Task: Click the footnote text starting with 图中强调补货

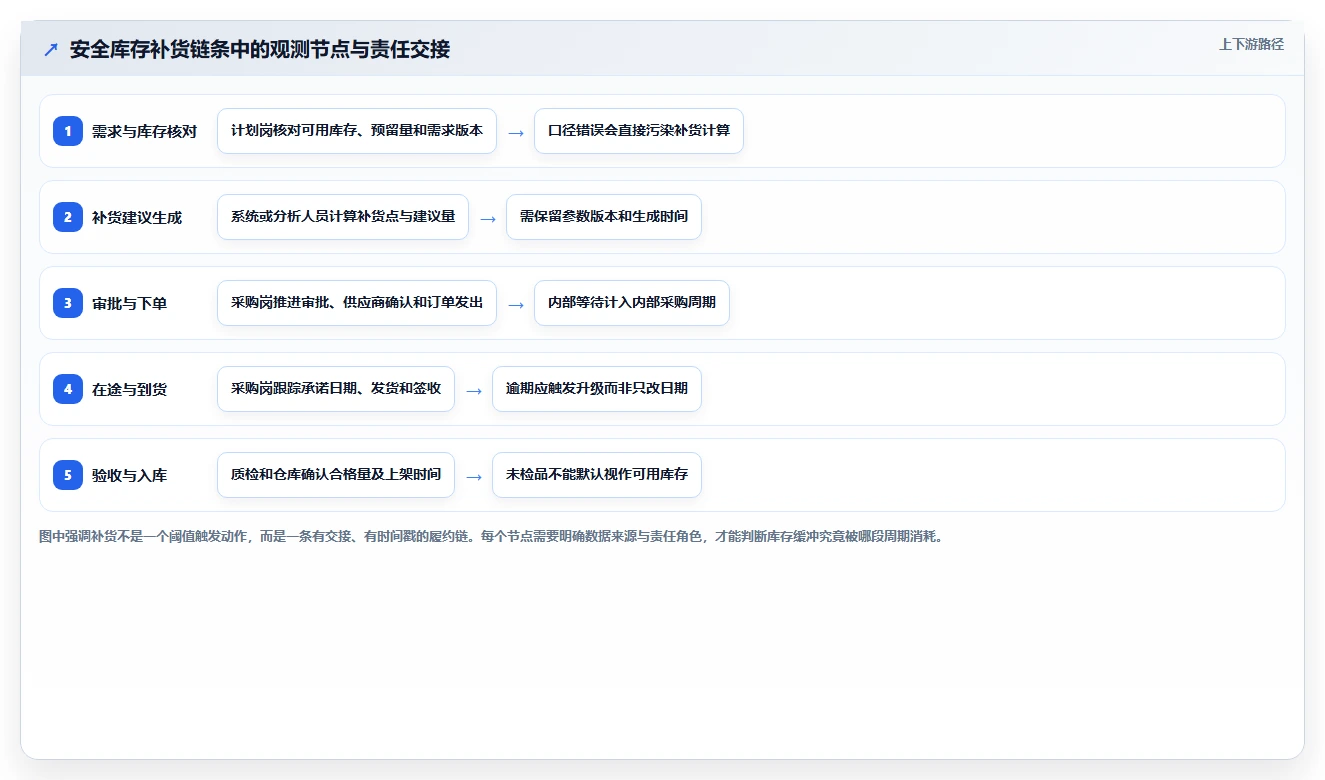Action: pos(491,536)
